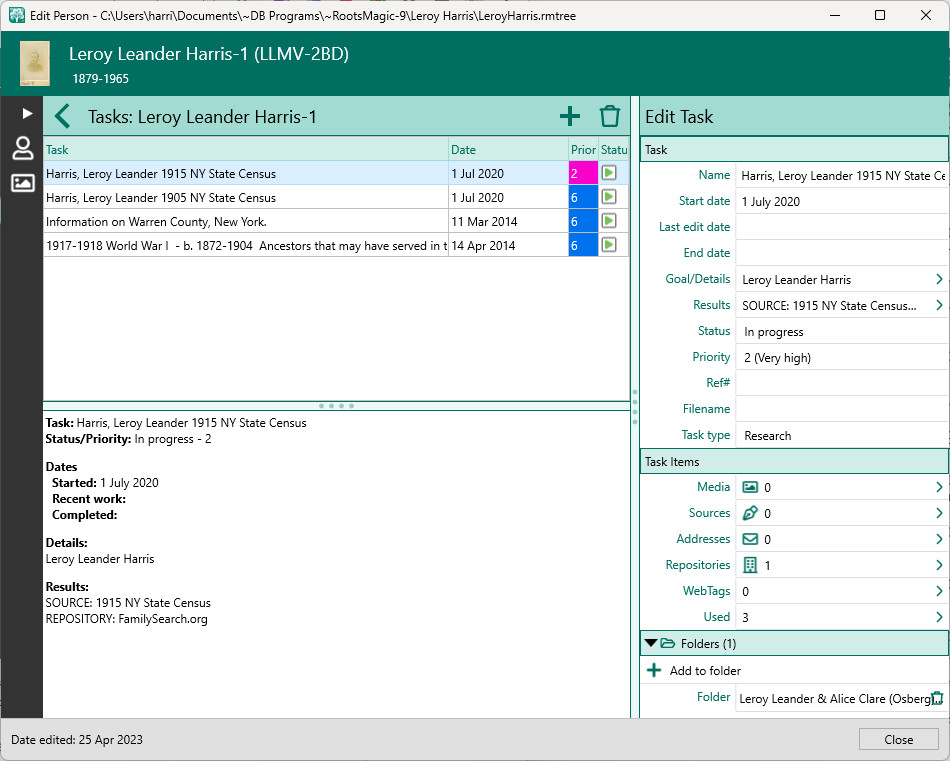
Task: Select the 1917-1918 World War I task row
Action: (245, 245)
